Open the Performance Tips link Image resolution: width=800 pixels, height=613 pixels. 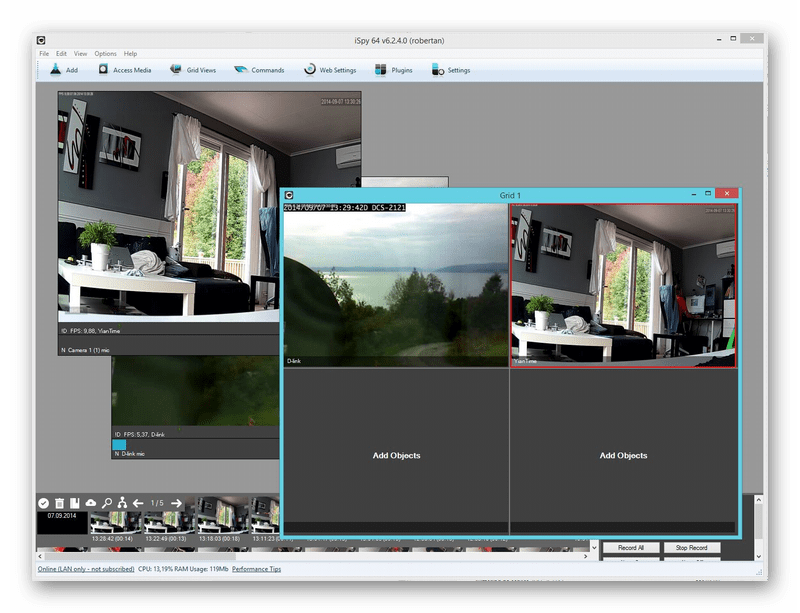pyautogui.click(x=256, y=569)
